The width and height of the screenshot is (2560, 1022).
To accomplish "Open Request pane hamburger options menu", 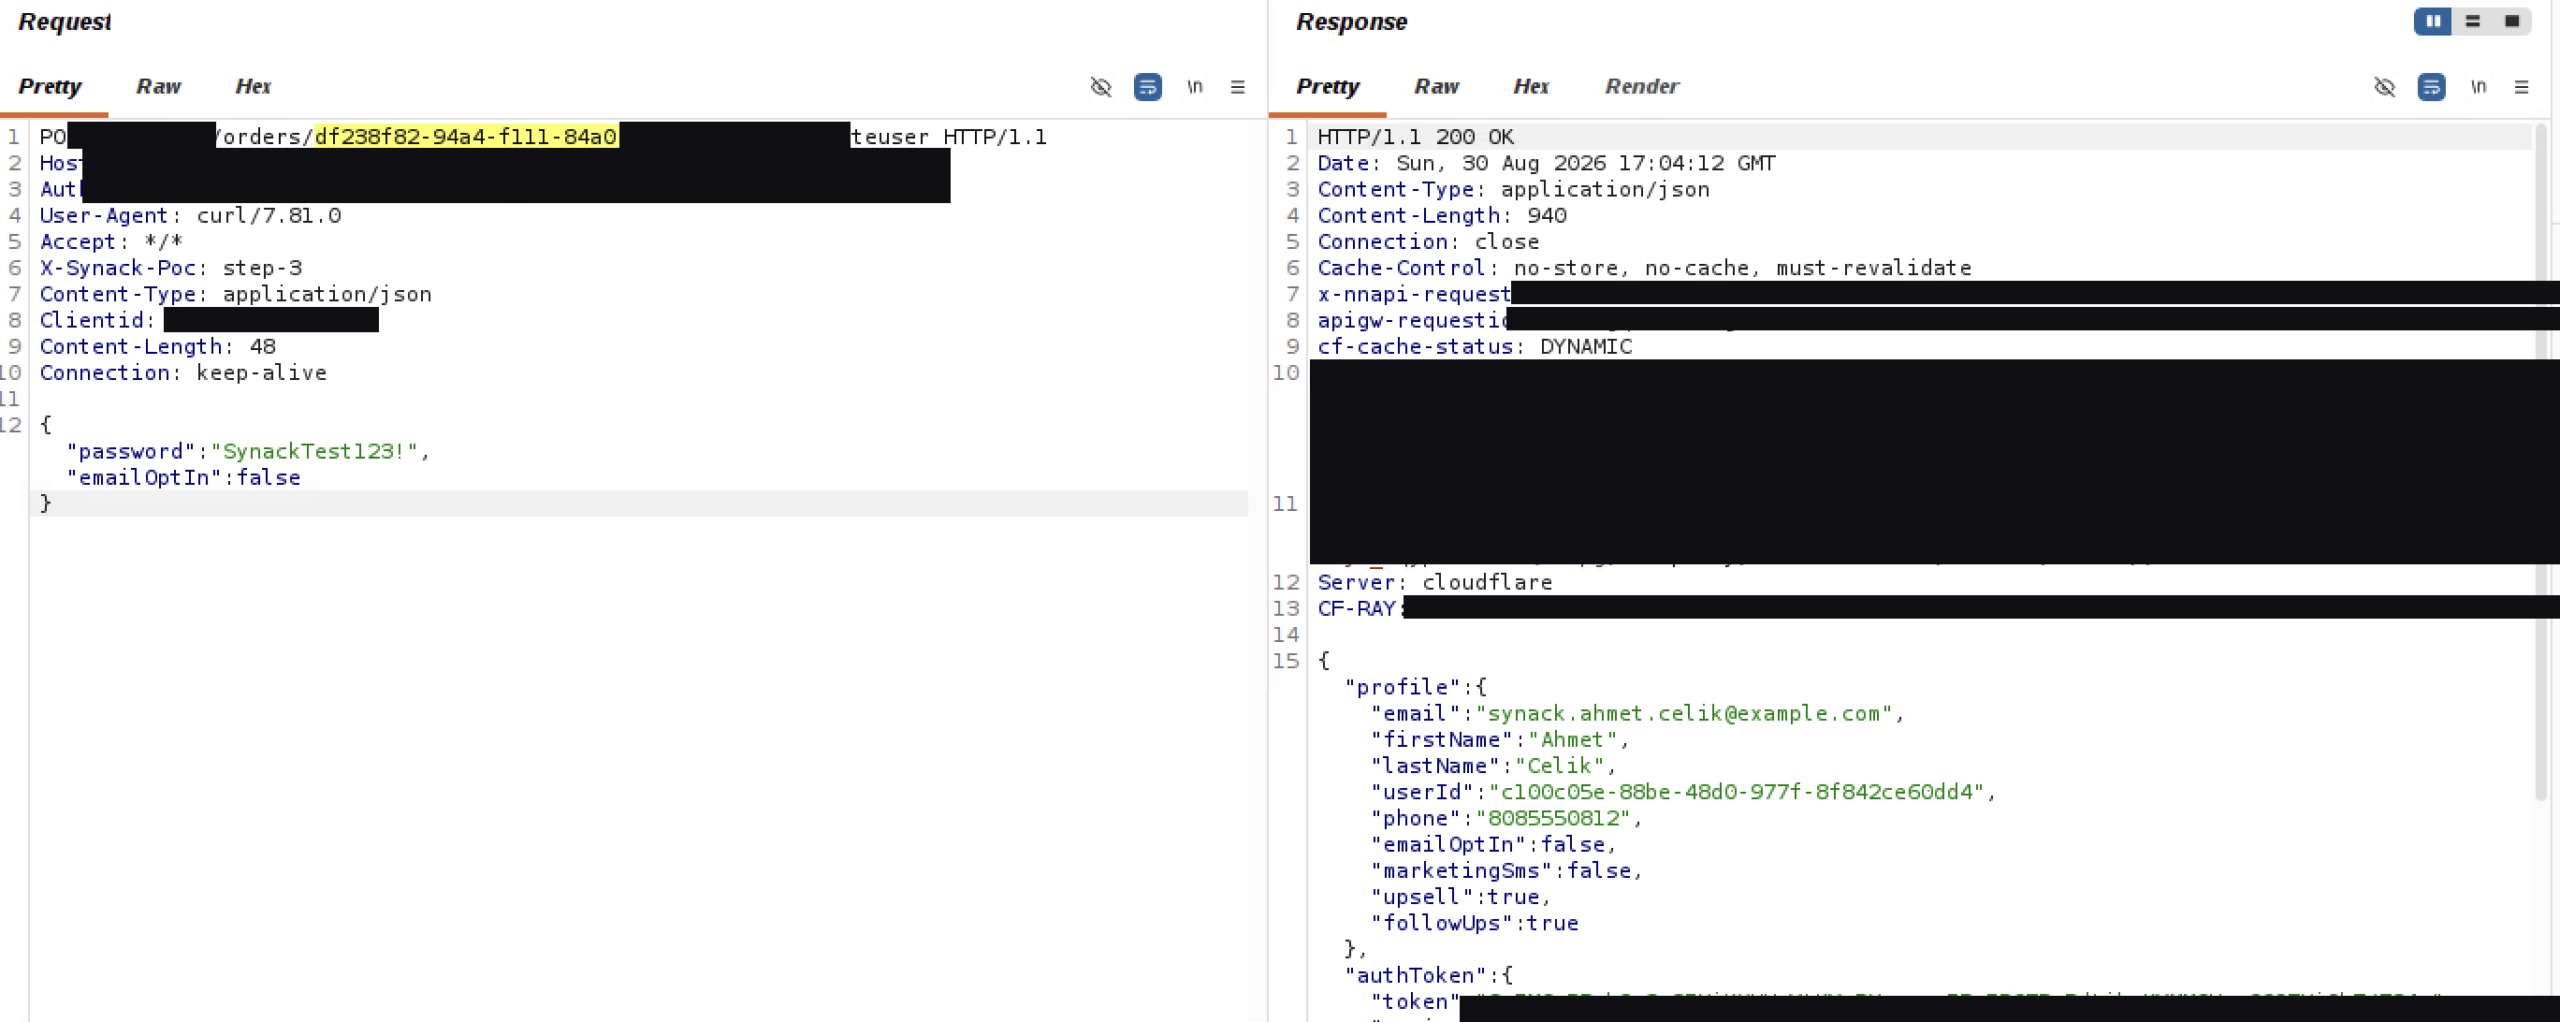I will [1238, 87].
